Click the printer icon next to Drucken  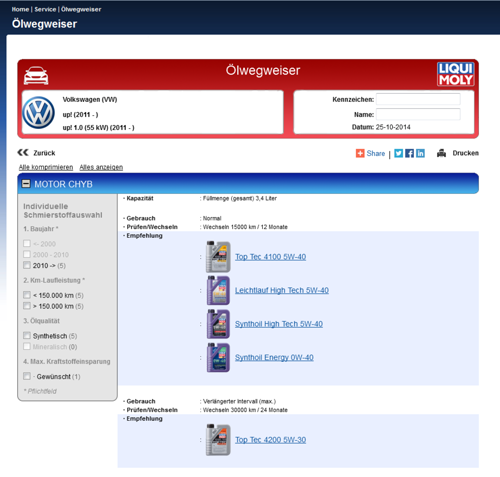441,153
